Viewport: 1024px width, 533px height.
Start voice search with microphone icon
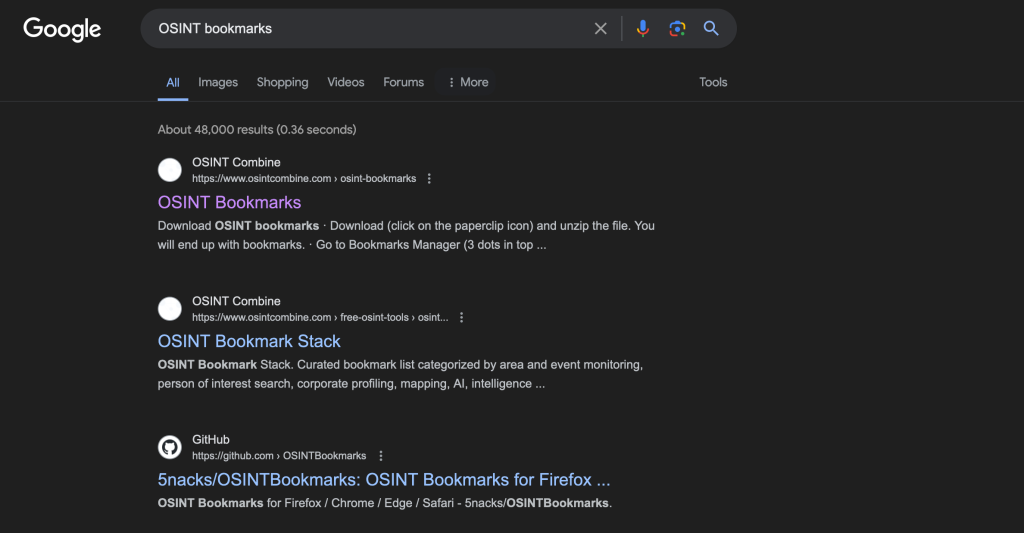click(x=643, y=28)
